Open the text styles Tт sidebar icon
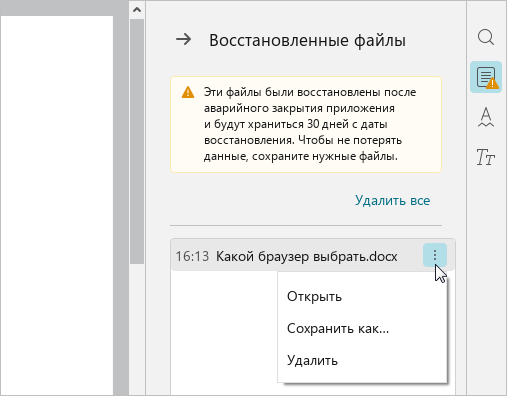This screenshot has width=507, height=396. tap(485, 157)
